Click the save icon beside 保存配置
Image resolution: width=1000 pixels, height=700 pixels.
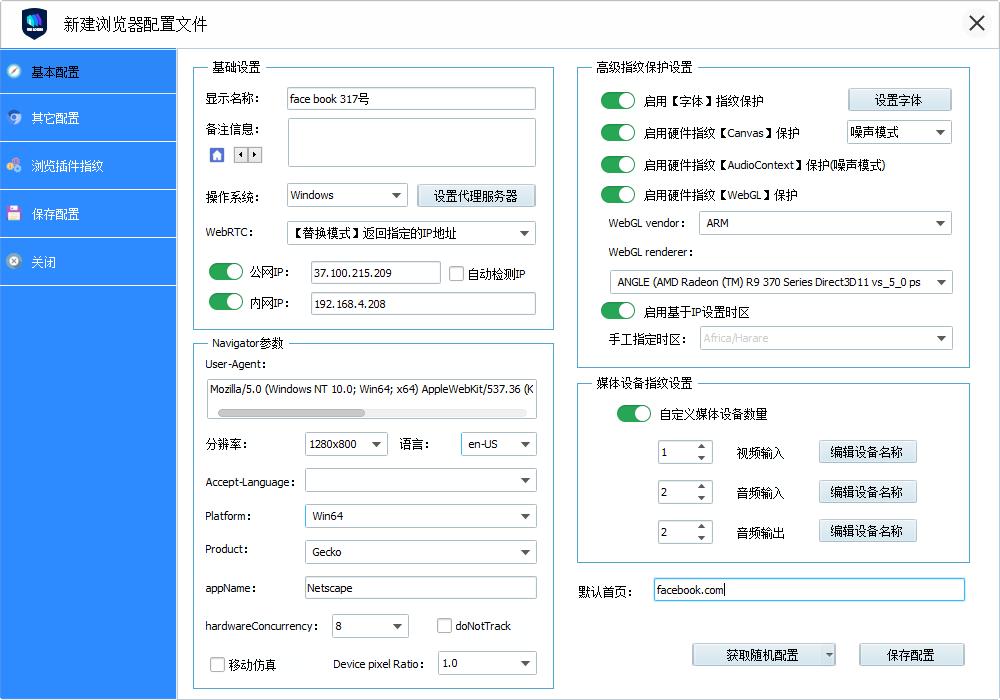tap(16, 212)
